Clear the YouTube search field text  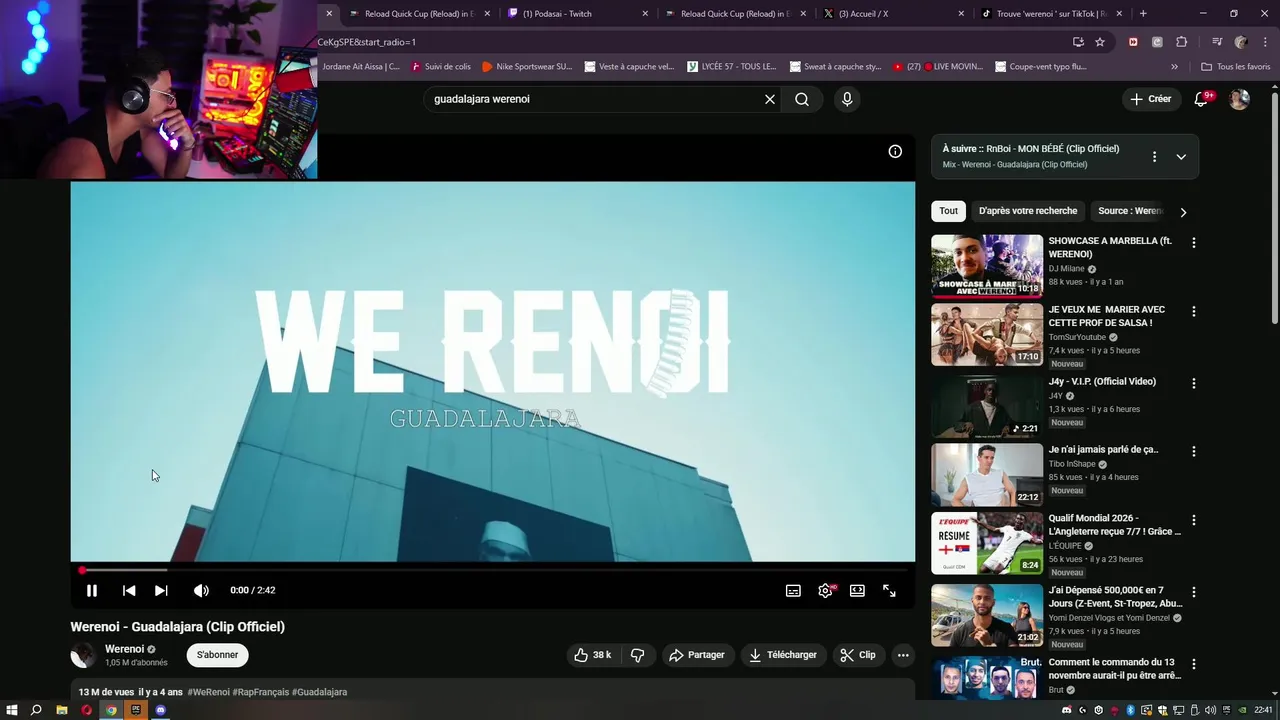tap(770, 99)
